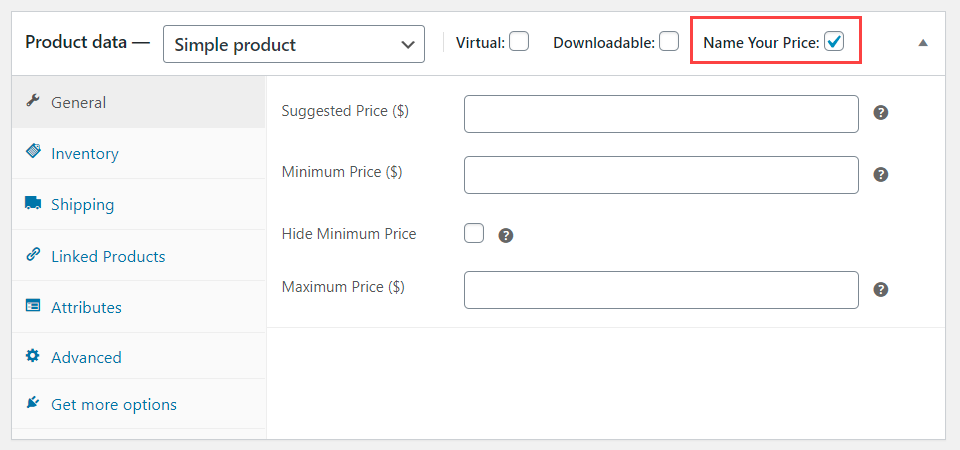Switch to the Inventory tab
Image resolution: width=960 pixels, height=450 pixels.
[85, 153]
